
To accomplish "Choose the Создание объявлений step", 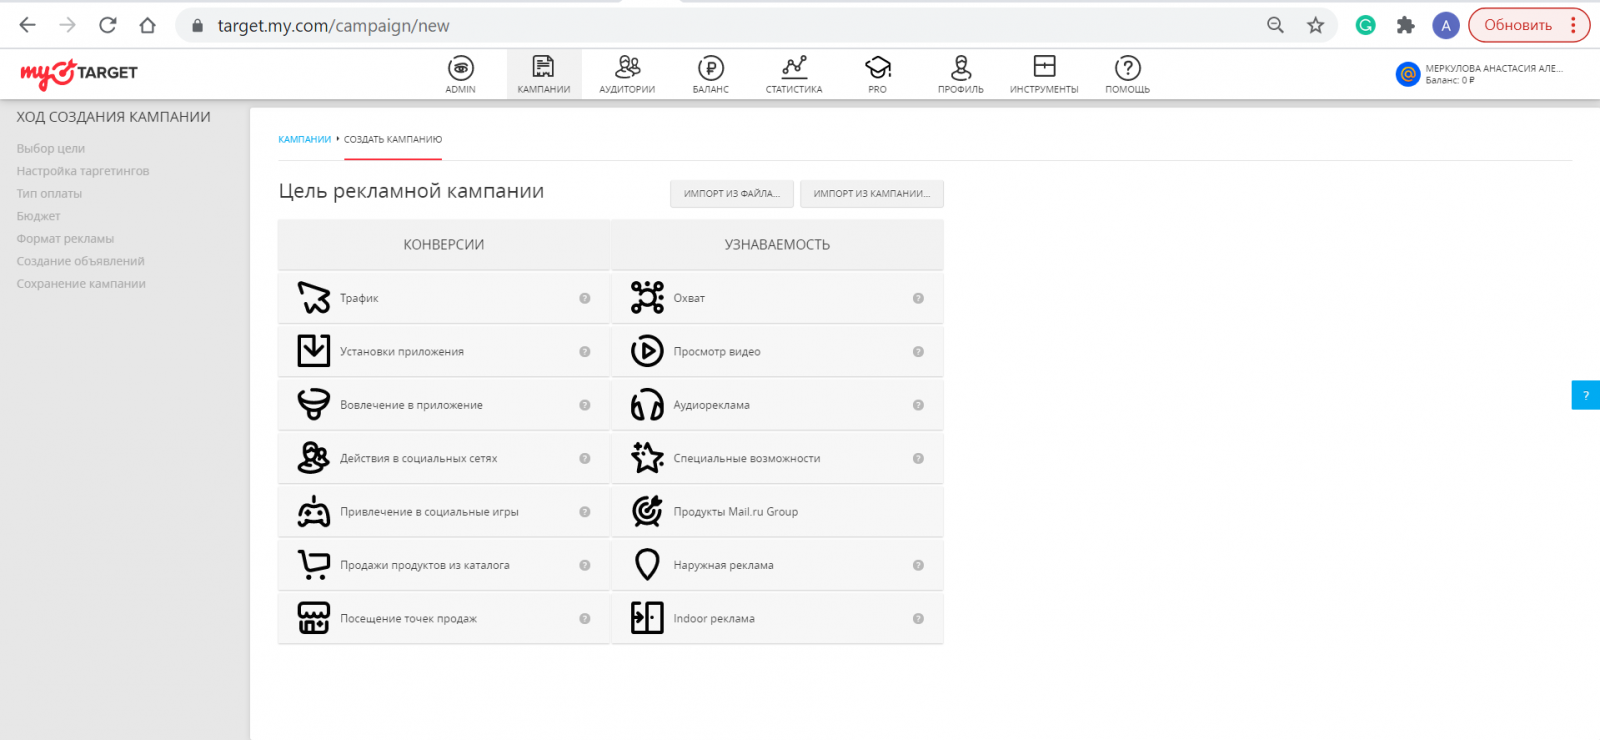I will pyautogui.click(x=80, y=261).
